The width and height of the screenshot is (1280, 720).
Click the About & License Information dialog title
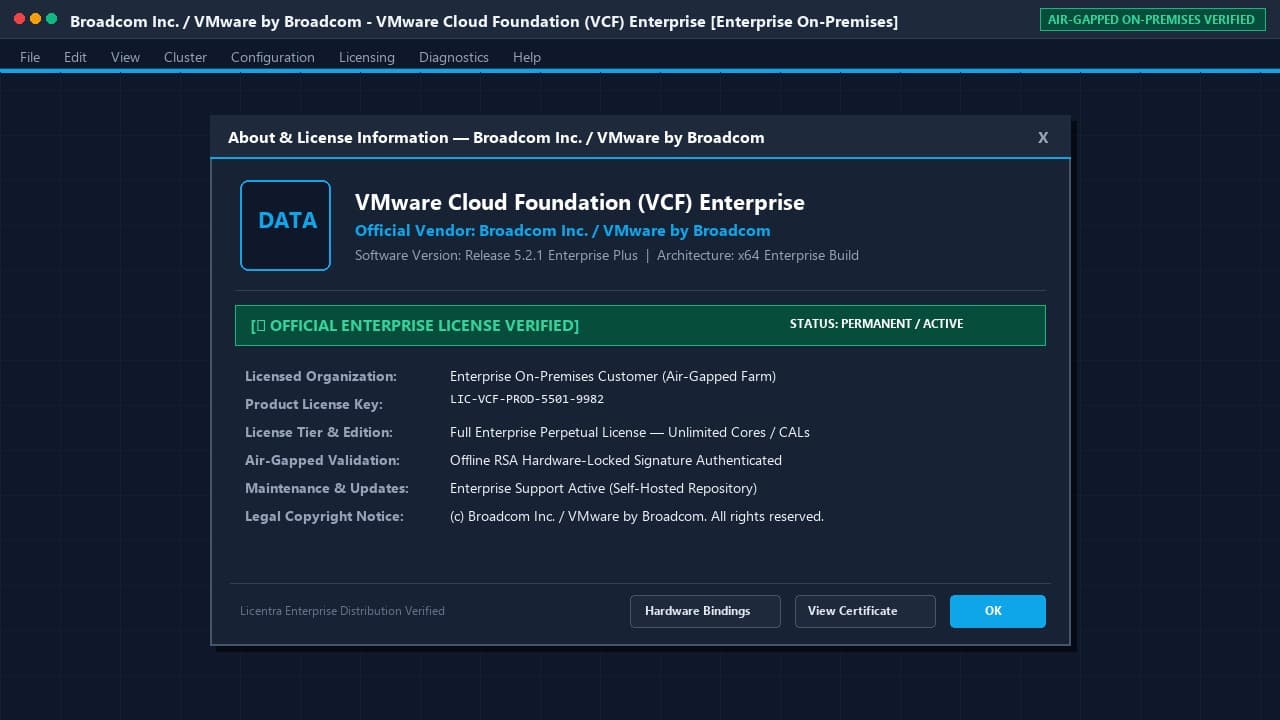pos(496,138)
